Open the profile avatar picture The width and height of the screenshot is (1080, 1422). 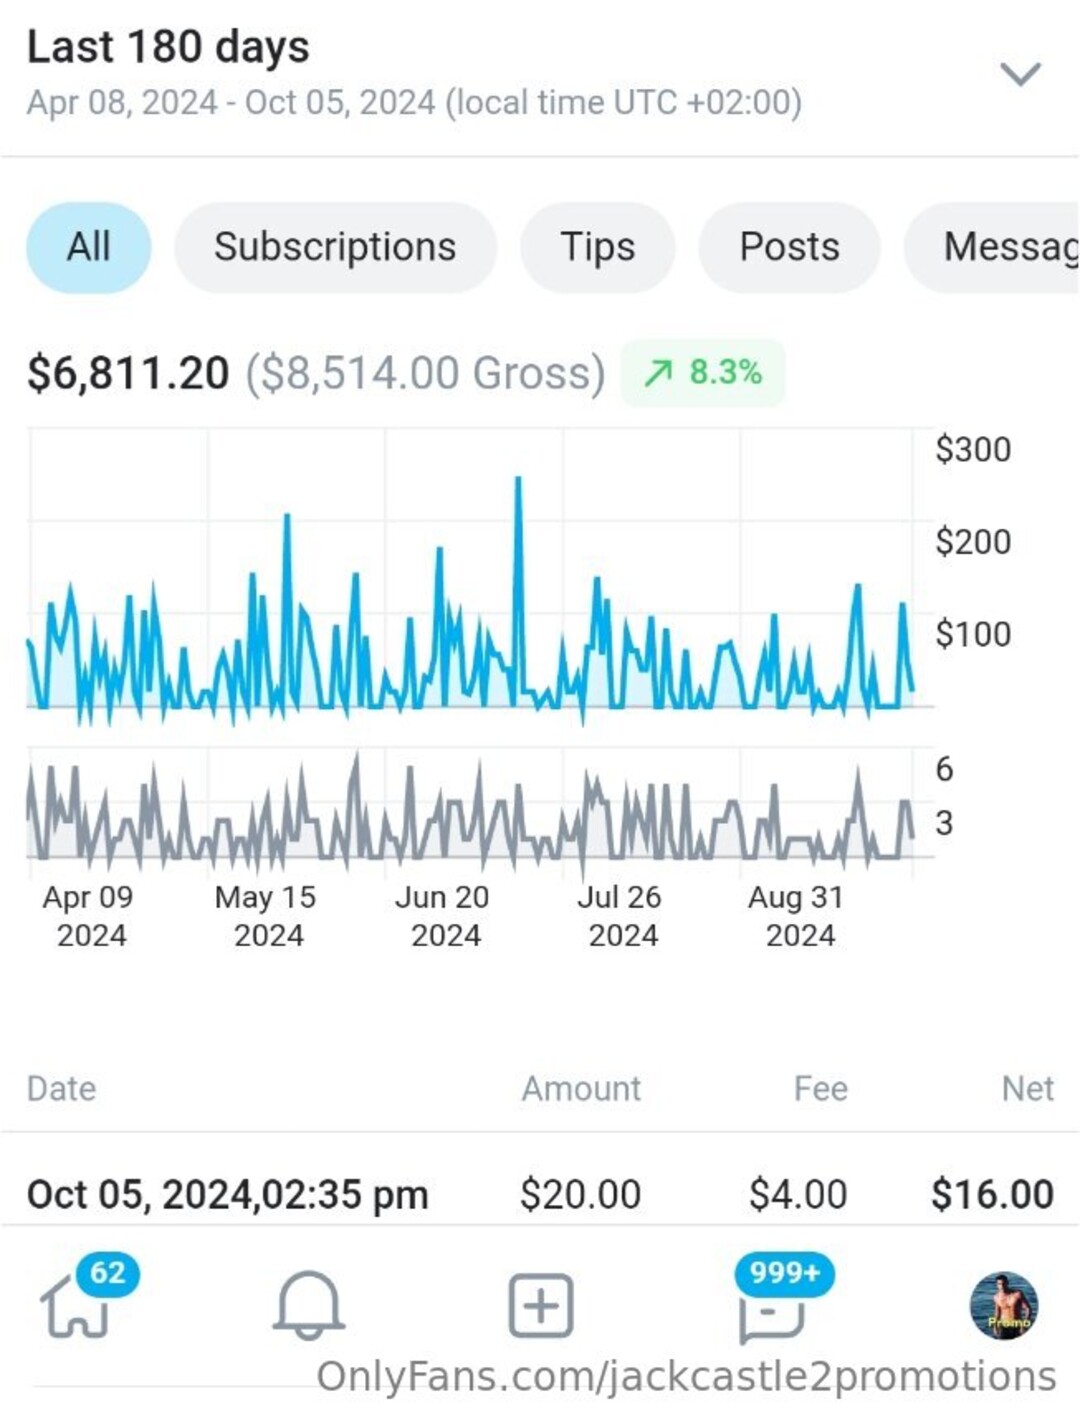click(1004, 1305)
